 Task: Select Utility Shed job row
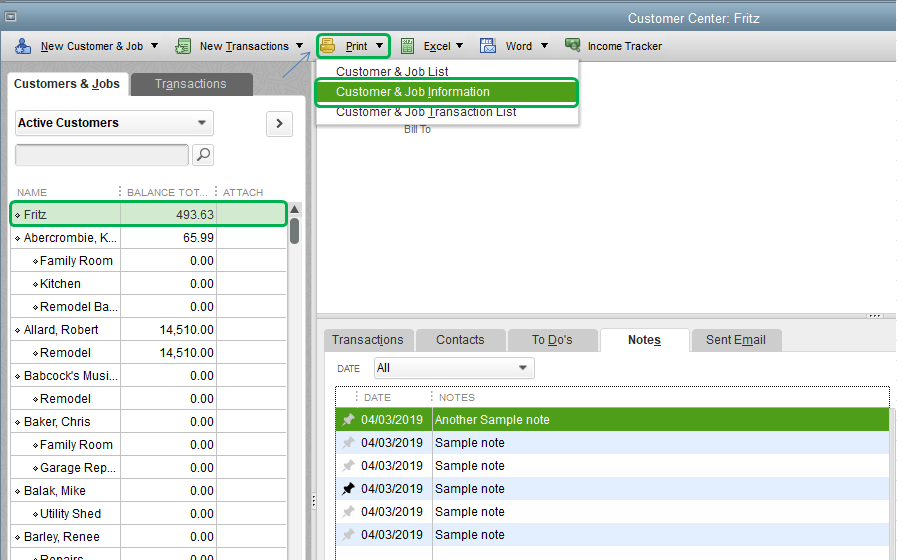click(149, 514)
